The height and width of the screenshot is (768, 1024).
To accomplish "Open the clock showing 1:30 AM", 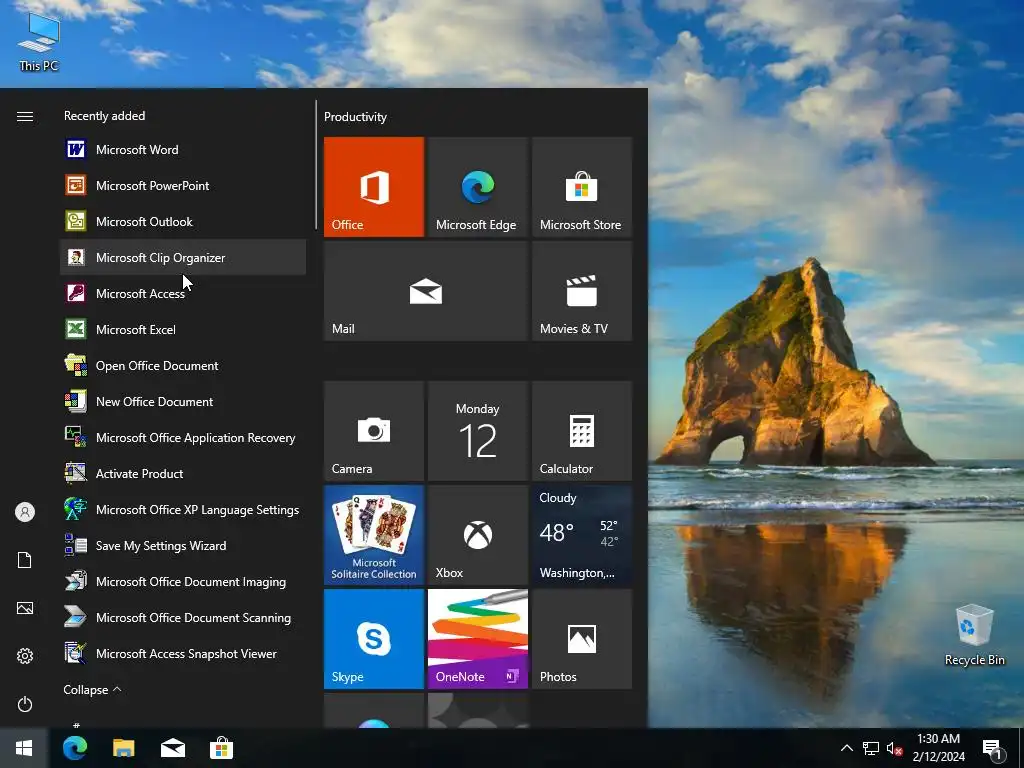I will coord(938,748).
